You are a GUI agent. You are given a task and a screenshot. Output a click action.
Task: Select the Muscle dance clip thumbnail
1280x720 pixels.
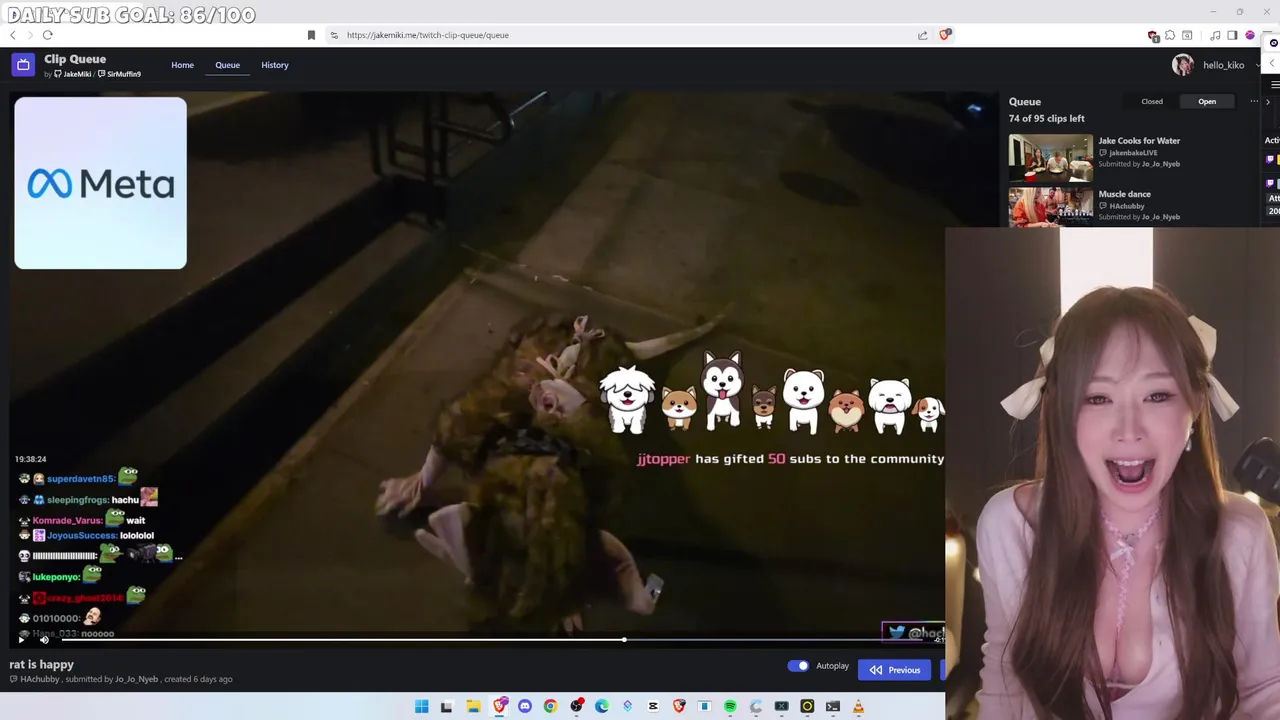click(1050, 208)
